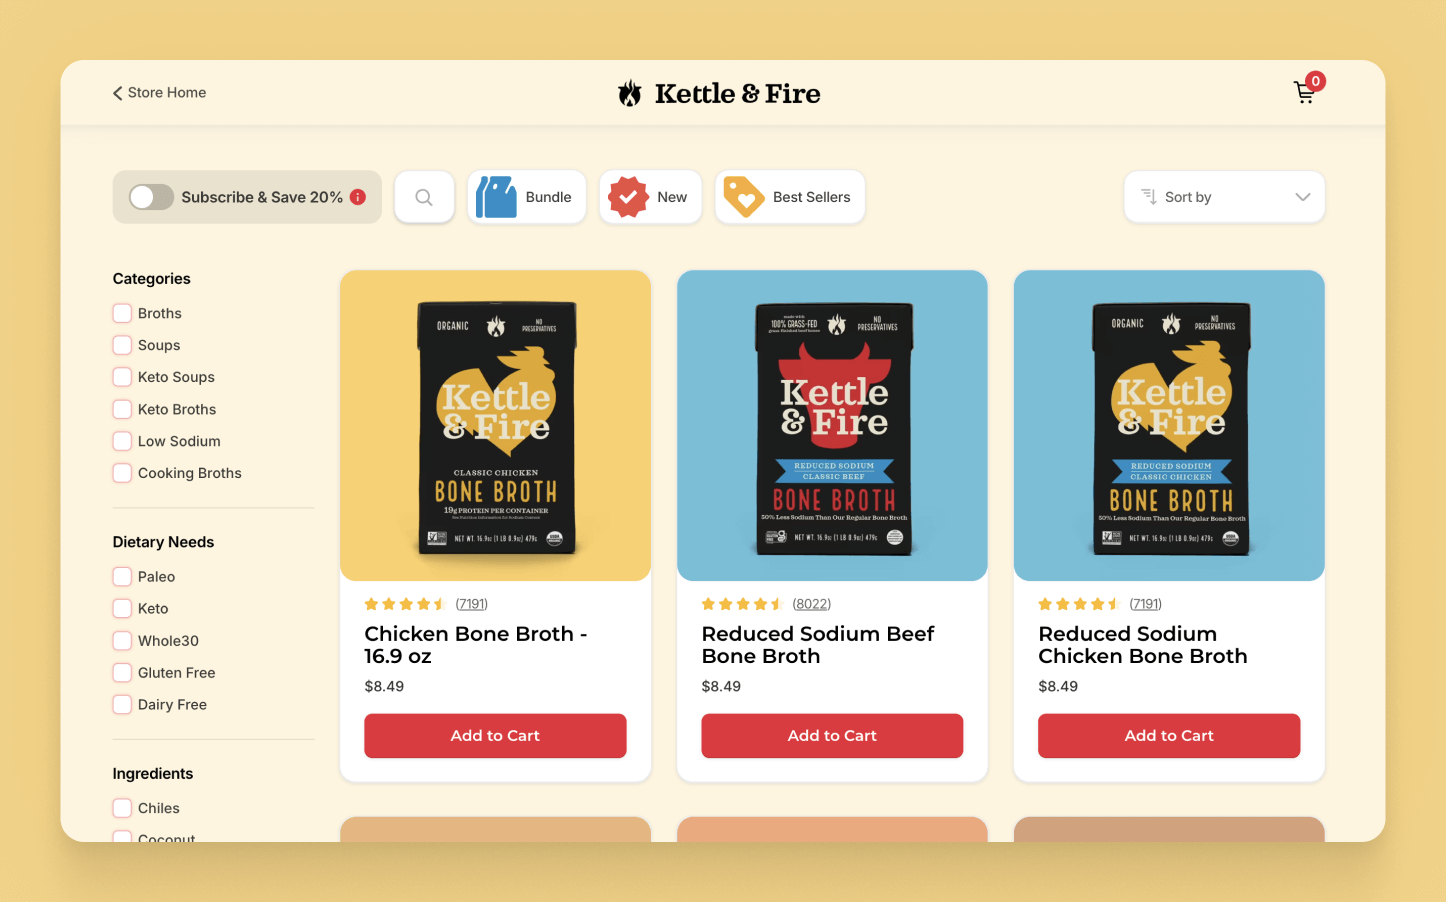The width and height of the screenshot is (1446, 902).
Task: Click the Best Sellers tag icon
Action: pyautogui.click(x=744, y=197)
